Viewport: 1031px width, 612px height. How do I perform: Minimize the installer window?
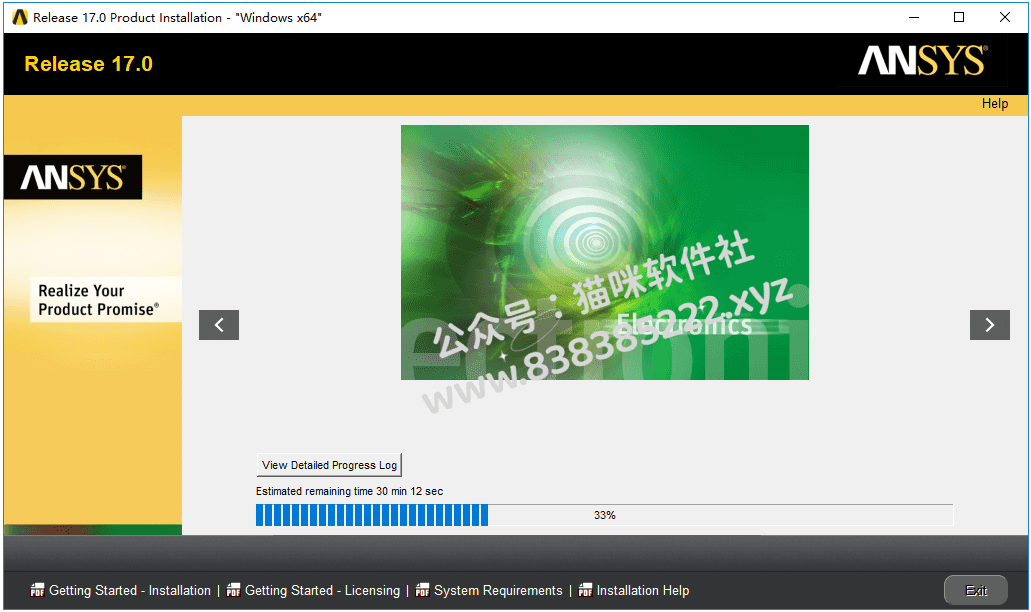pos(914,17)
